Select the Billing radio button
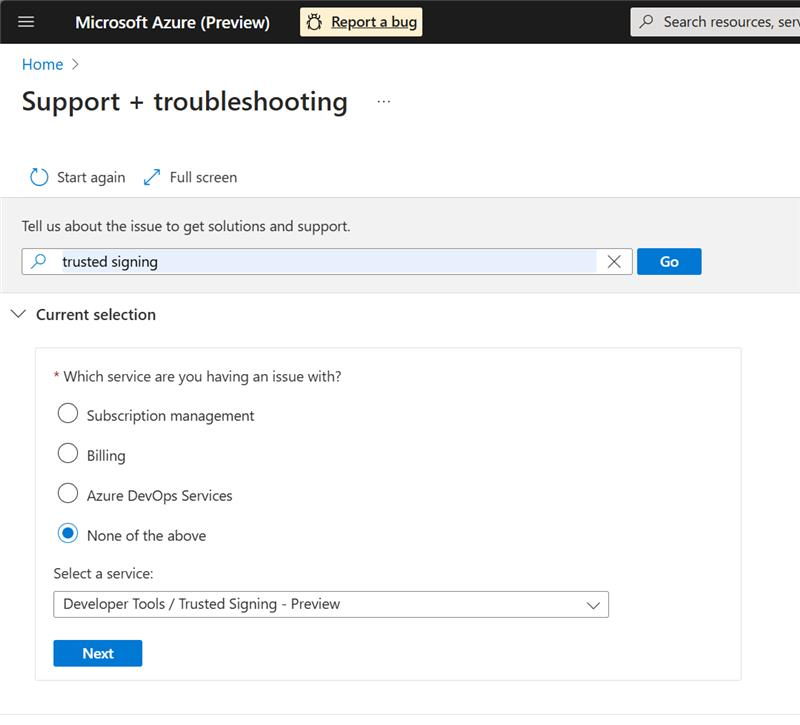The width and height of the screenshot is (800, 725). (x=67, y=453)
